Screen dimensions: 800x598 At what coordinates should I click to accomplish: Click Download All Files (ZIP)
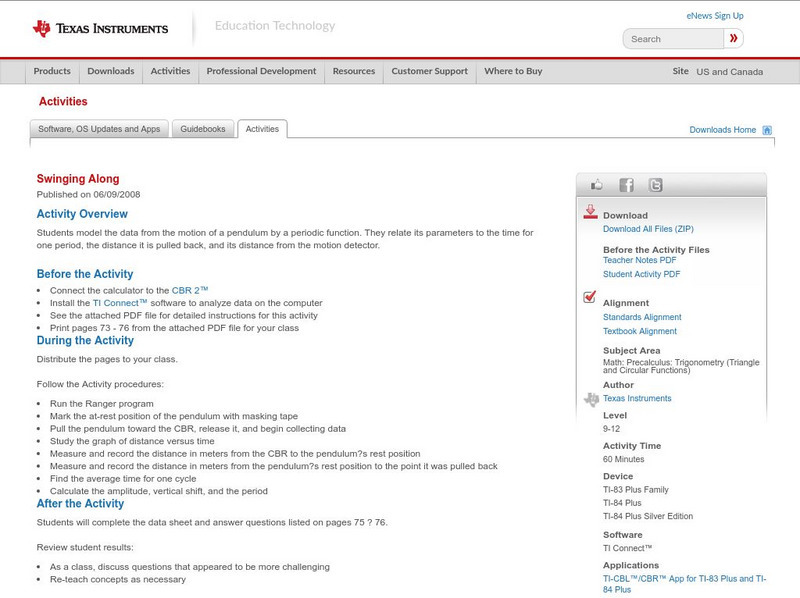click(x=648, y=229)
